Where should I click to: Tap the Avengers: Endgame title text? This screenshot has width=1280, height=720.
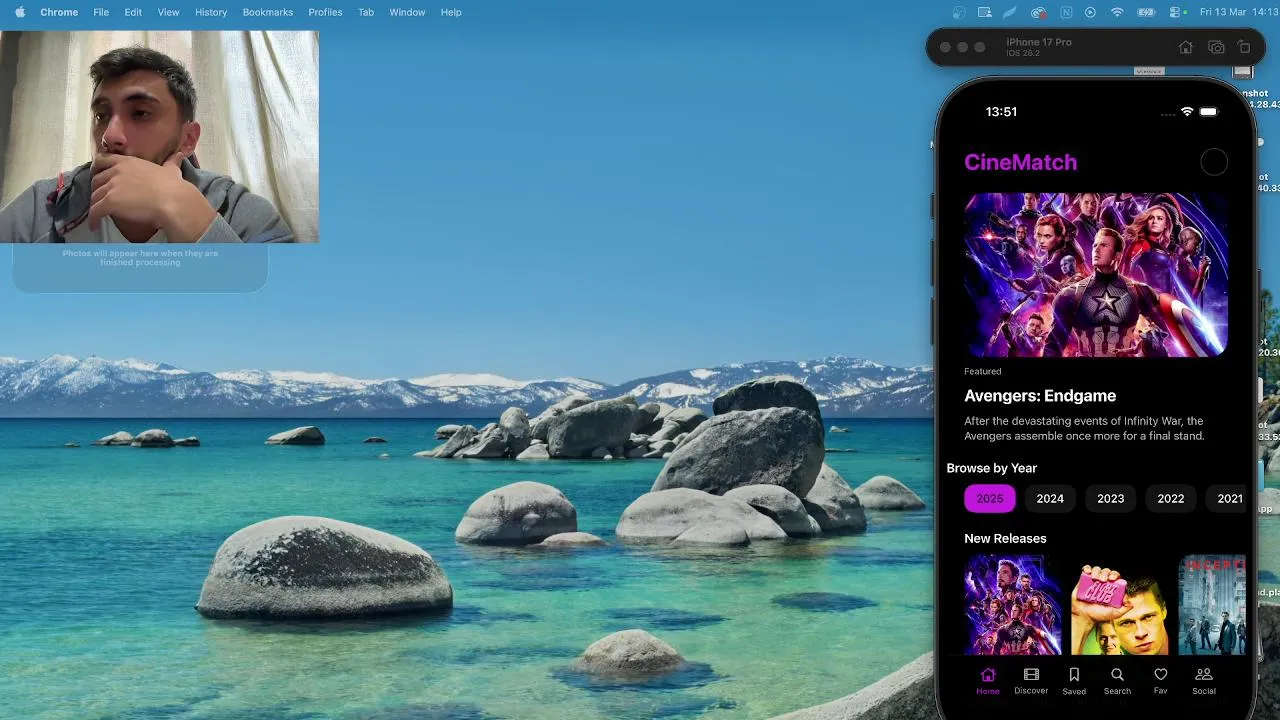click(1040, 396)
